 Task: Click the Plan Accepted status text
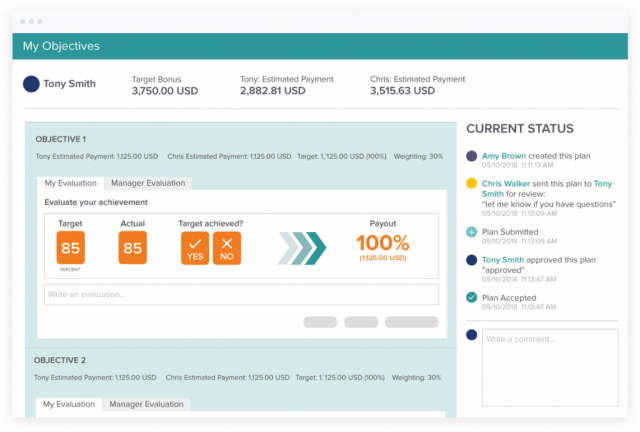click(509, 298)
